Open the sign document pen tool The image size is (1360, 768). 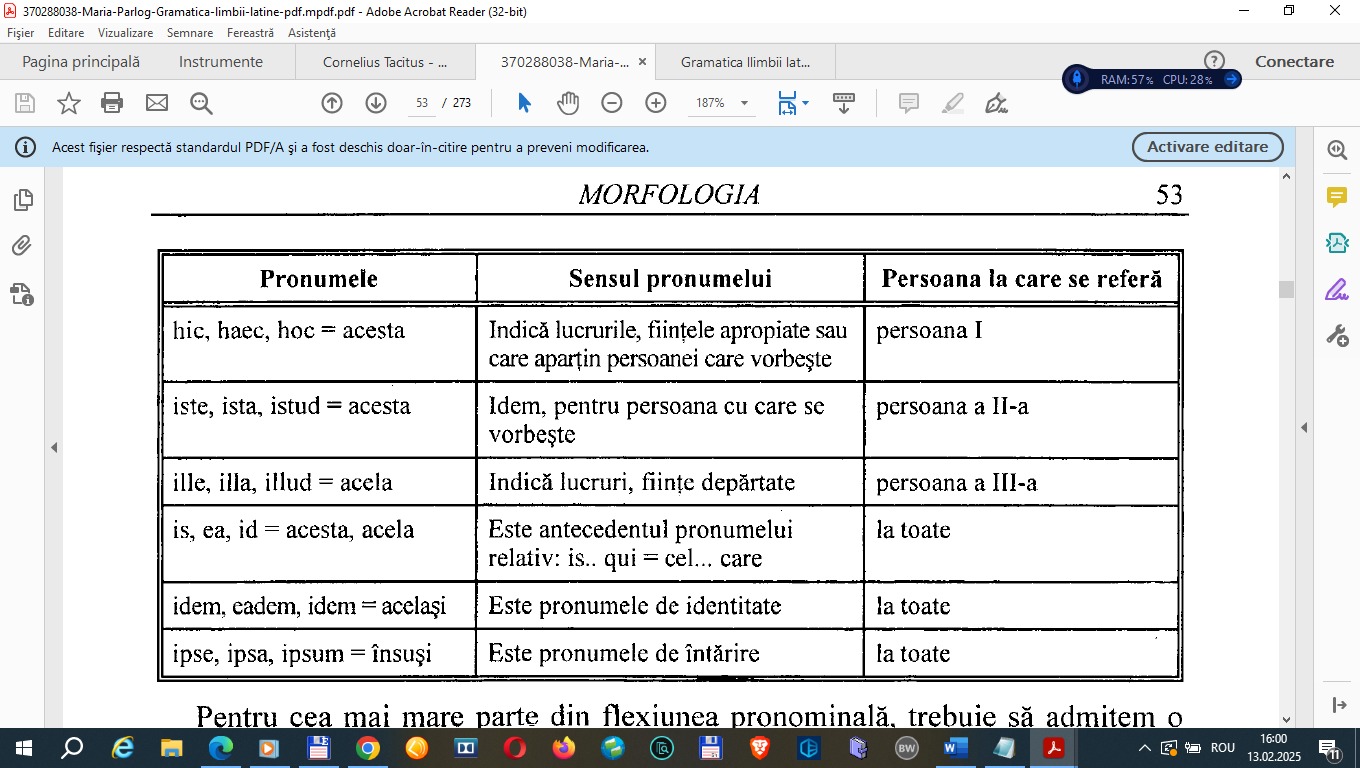coord(996,103)
